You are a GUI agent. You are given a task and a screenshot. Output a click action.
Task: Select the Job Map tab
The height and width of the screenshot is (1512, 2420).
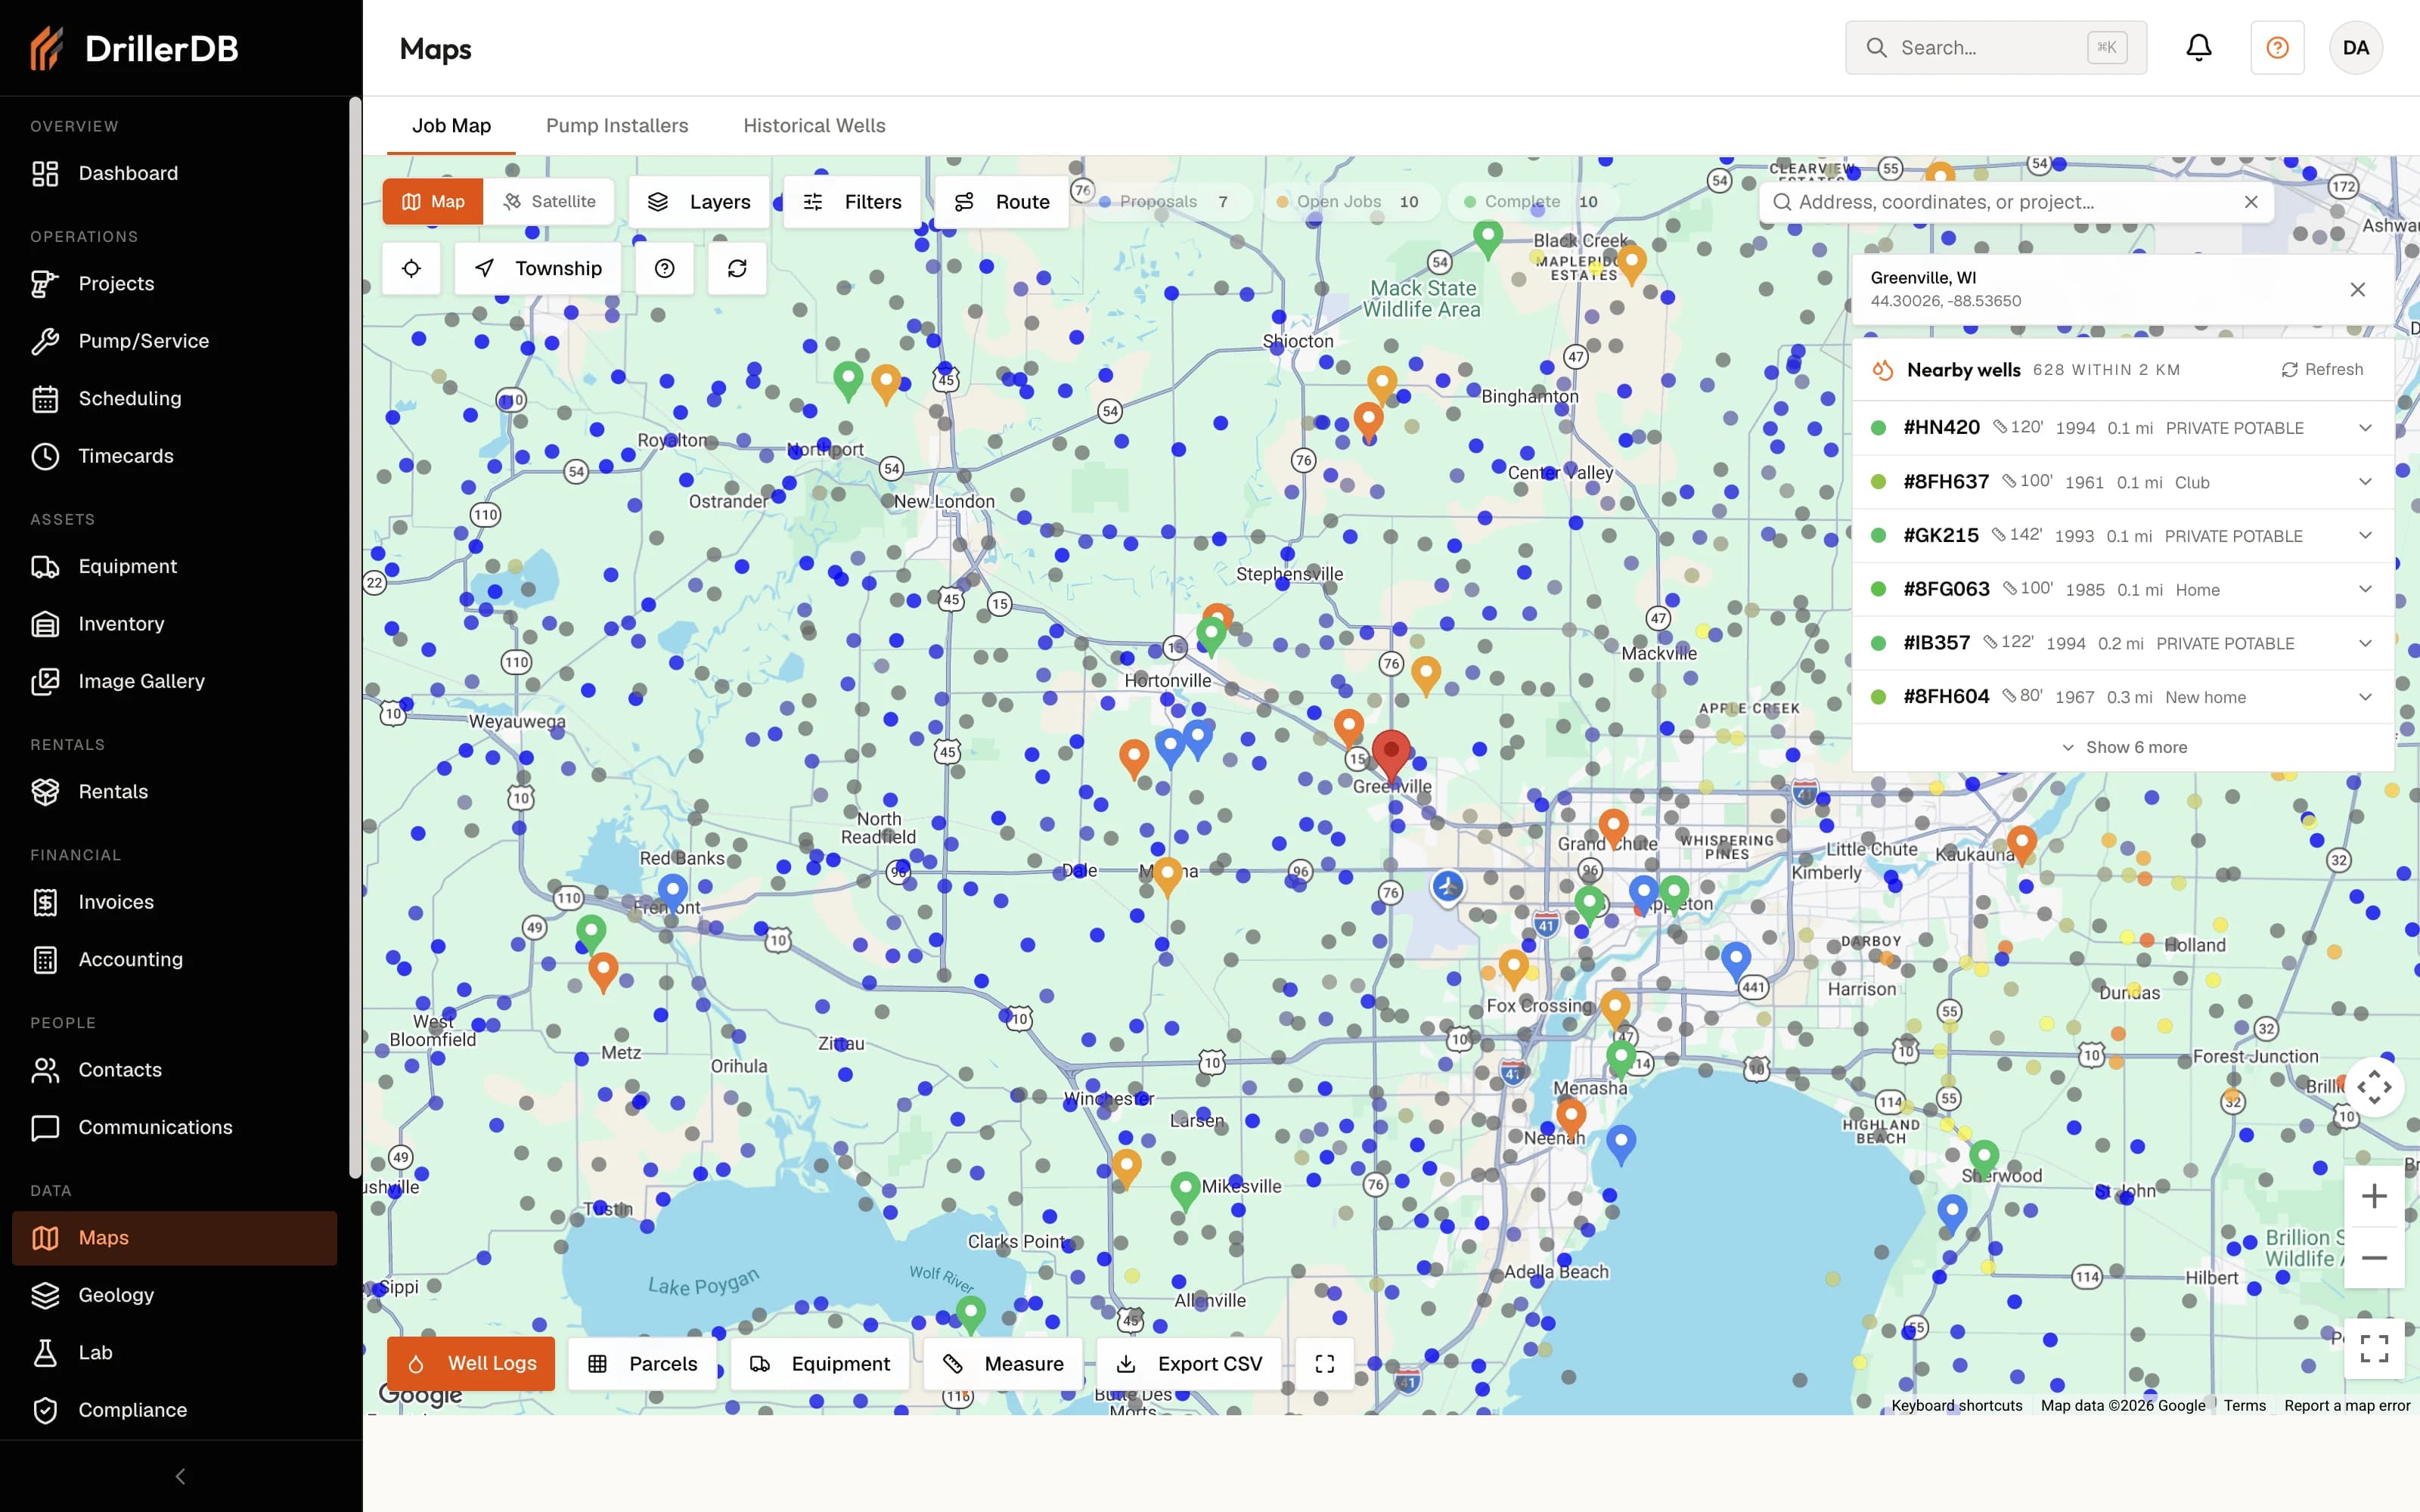451,126
